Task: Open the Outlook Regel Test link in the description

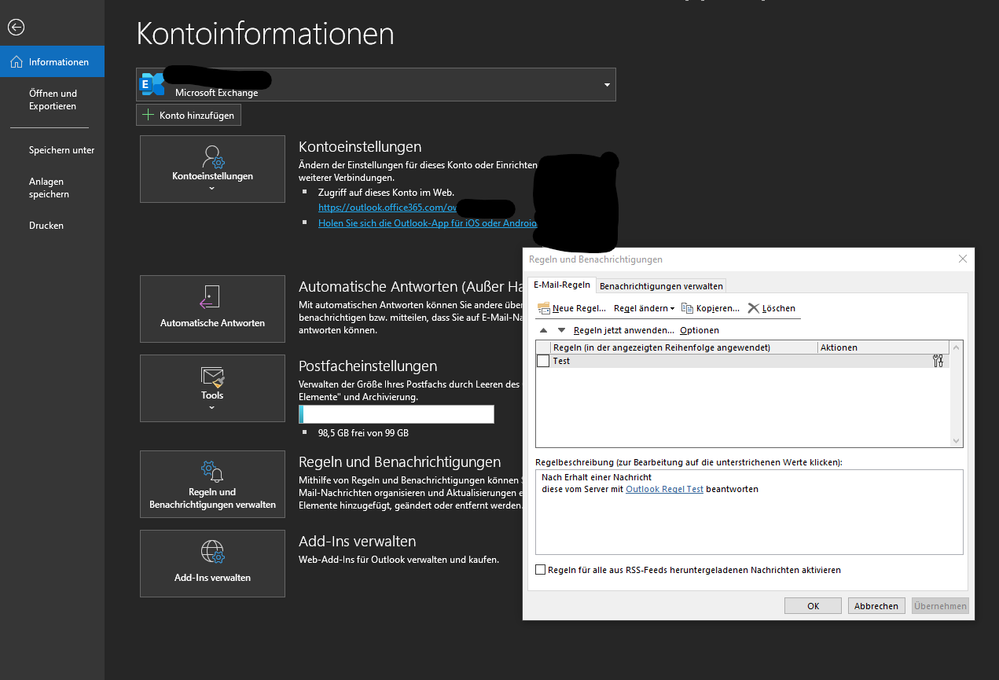Action: click(x=664, y=489)
